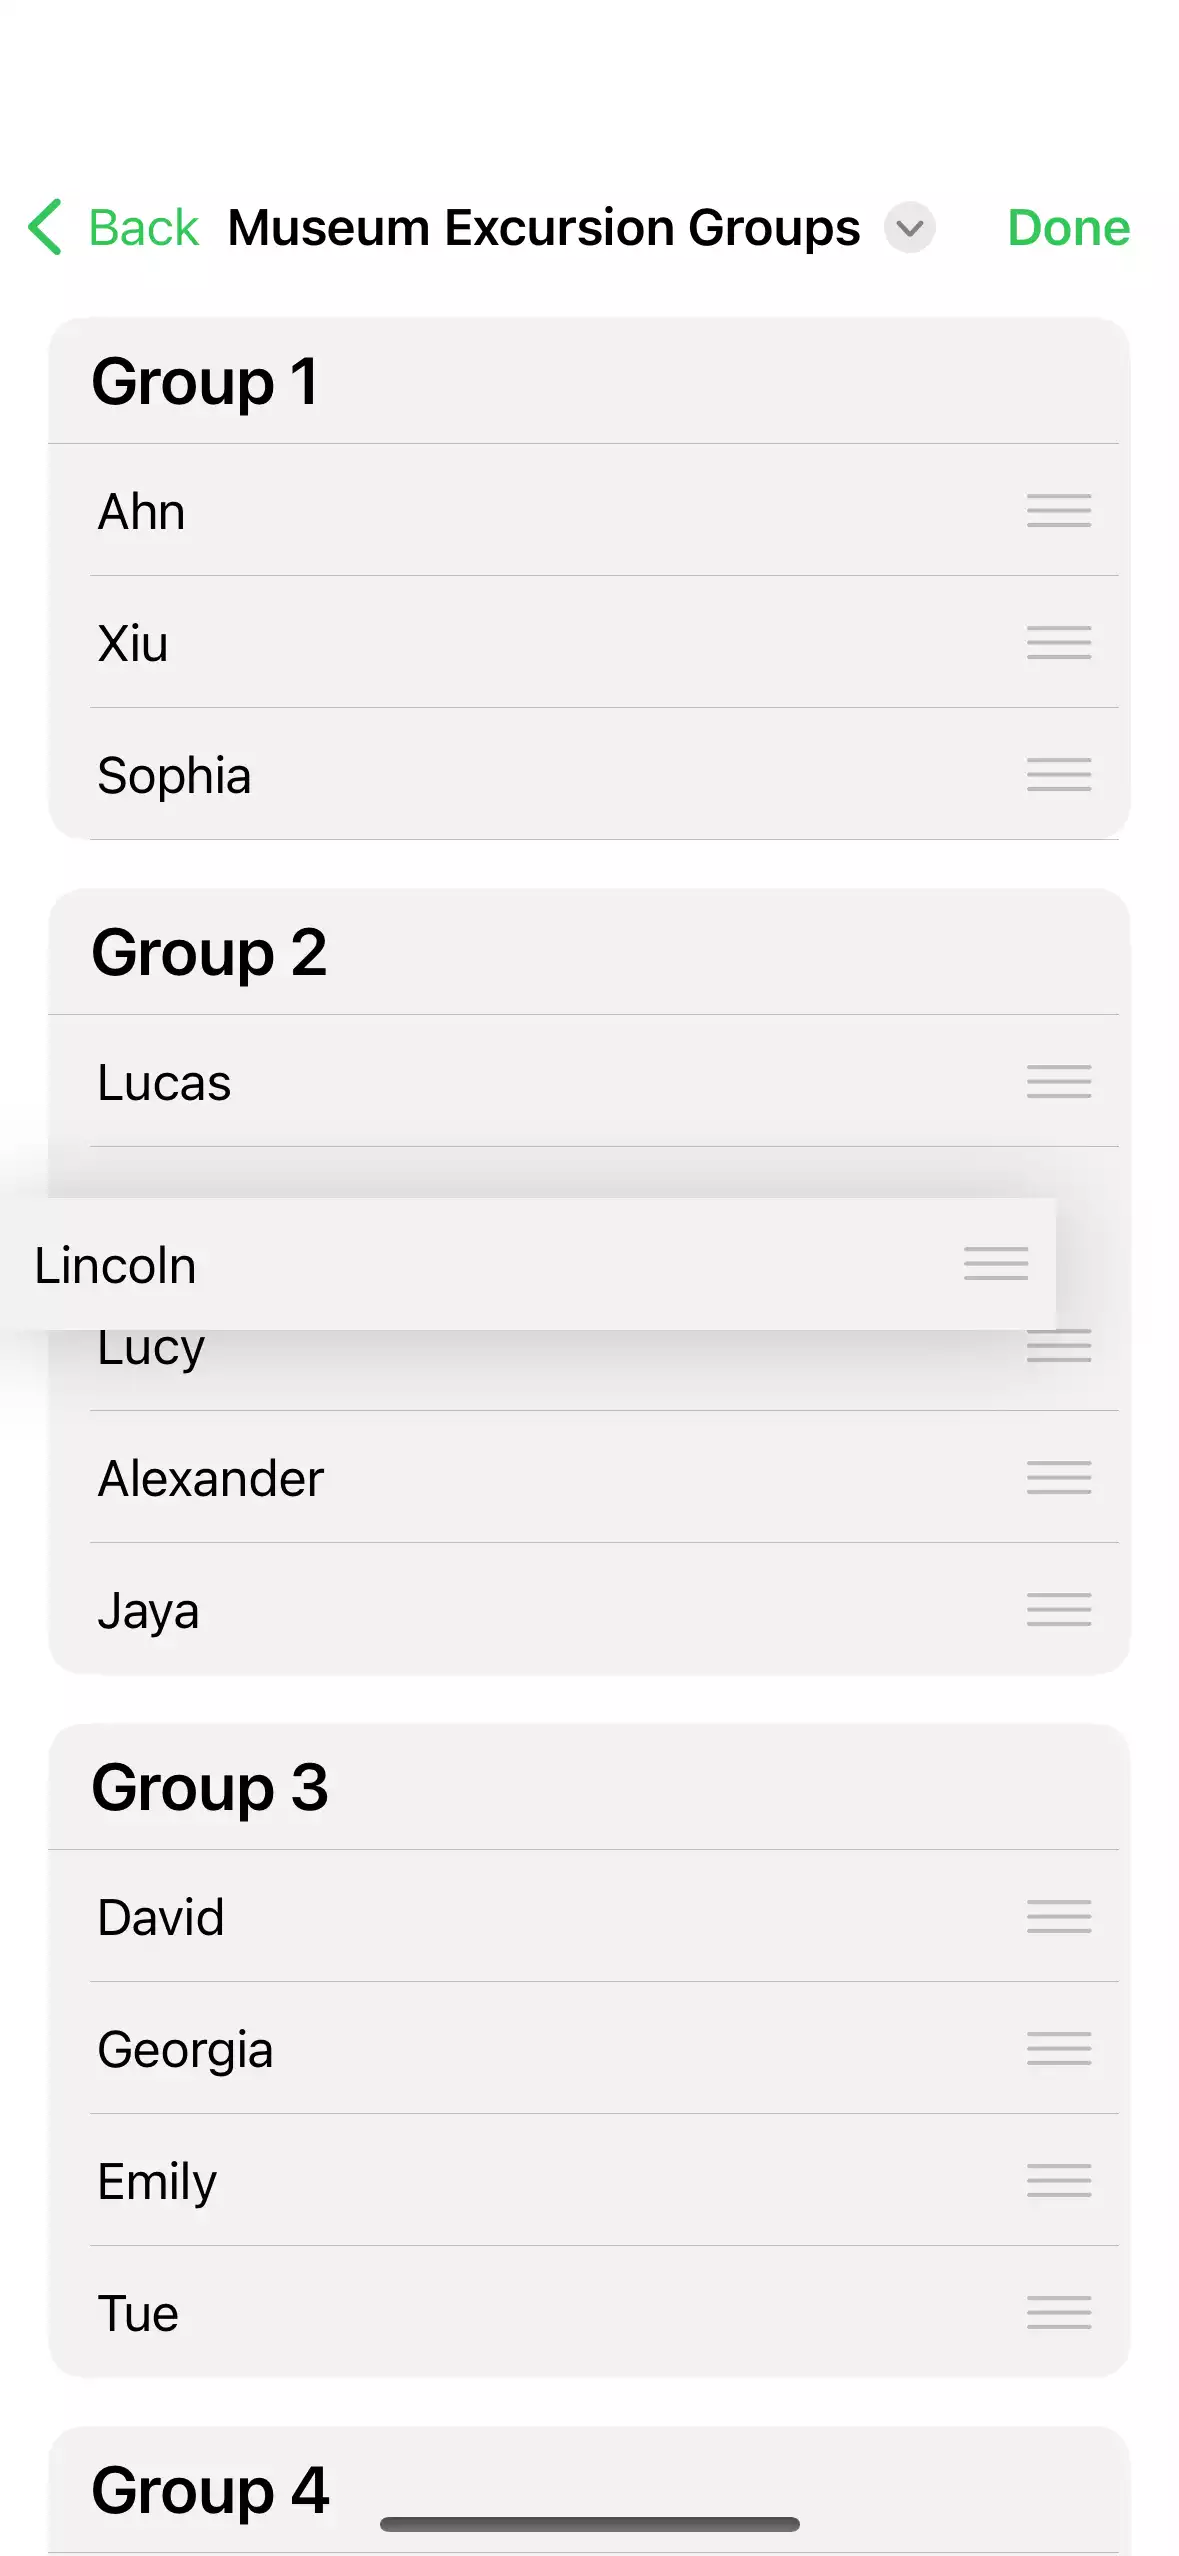1179x2556 pixels.
Task: Tap the drag handle on Sophia's row
Action: click(1058, 775)
